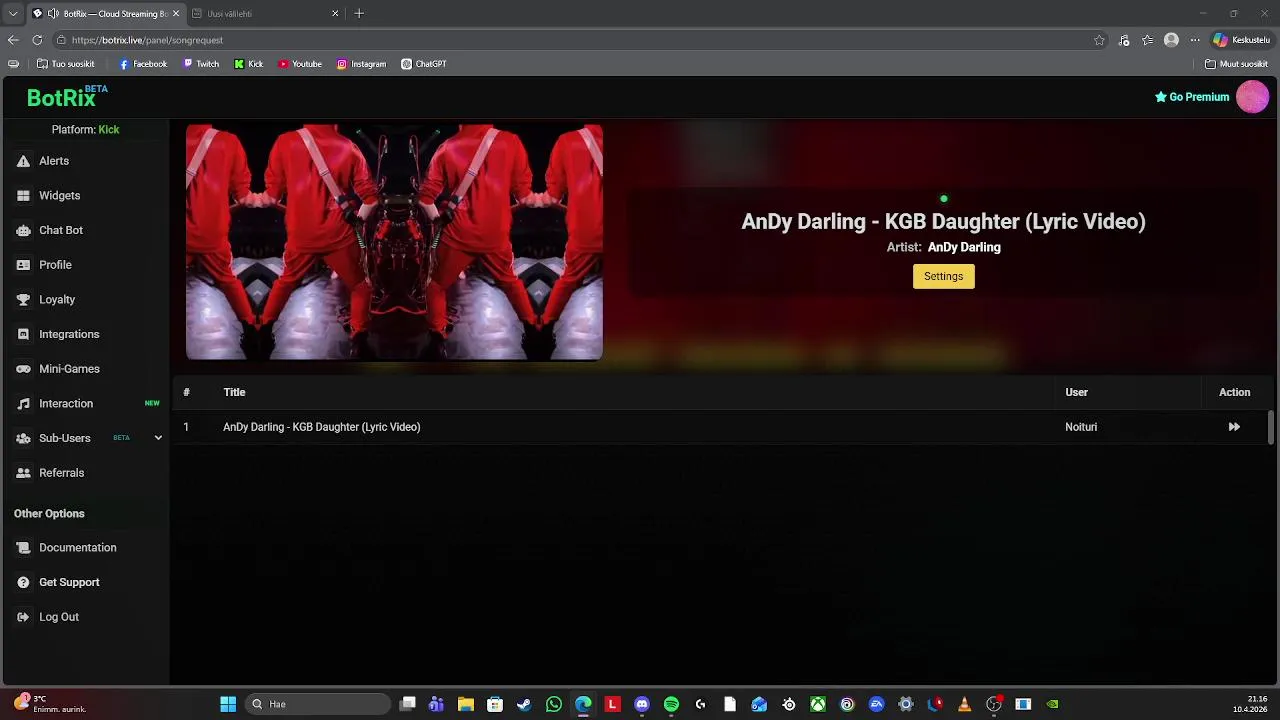Open the pink user avatar menu
The height and width of the screenshot is (720, 1280).
coord(1252,97)
